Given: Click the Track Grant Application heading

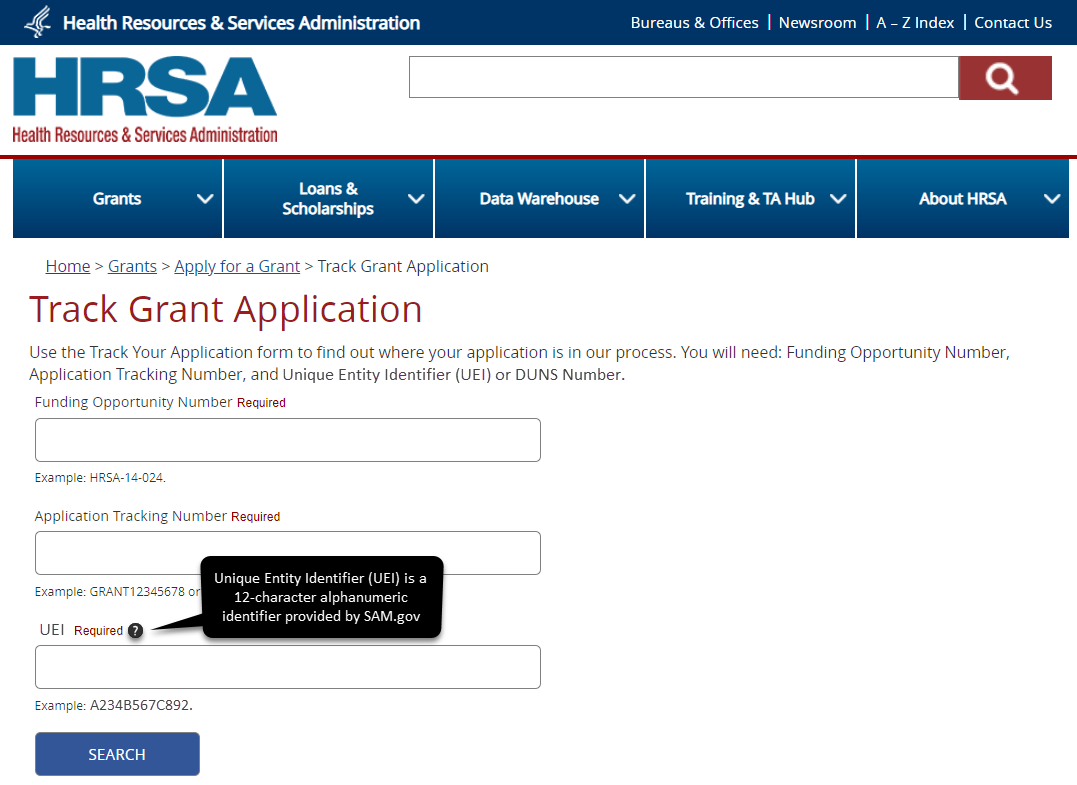Looking at the screenshot, I should click(225, 310).
